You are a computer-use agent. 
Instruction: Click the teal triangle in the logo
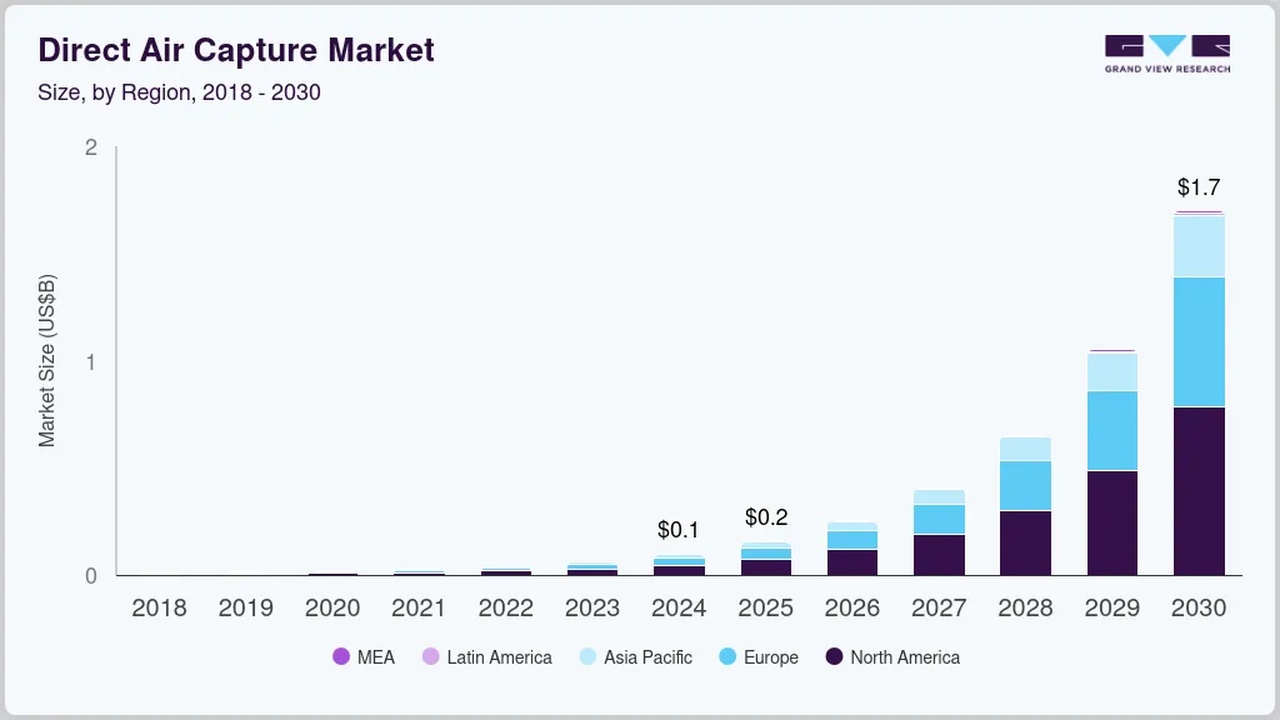tap(1166, 45)
